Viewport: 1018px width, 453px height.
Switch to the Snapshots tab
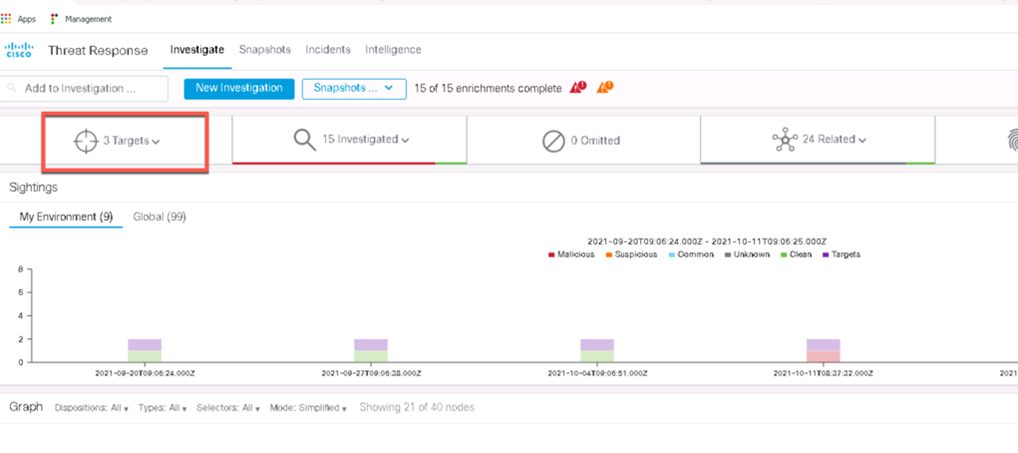(x=265, y=50)
